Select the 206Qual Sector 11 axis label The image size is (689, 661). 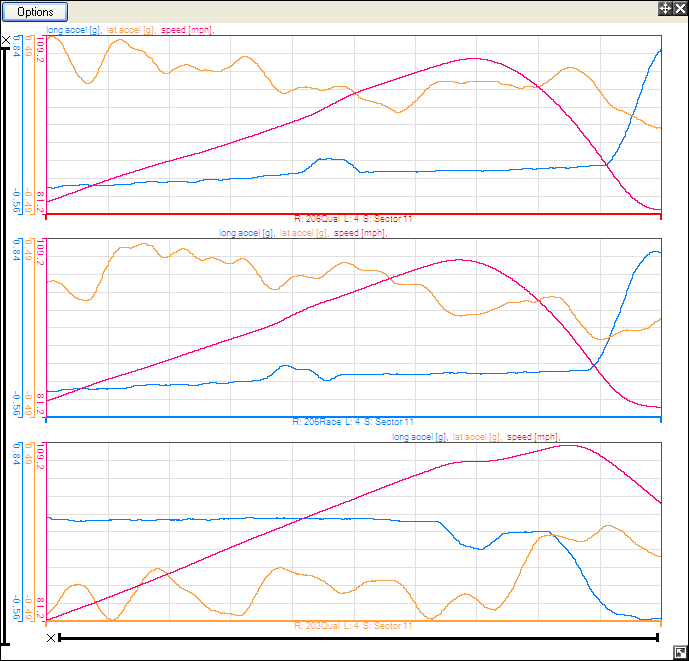(x=353, y=218)
